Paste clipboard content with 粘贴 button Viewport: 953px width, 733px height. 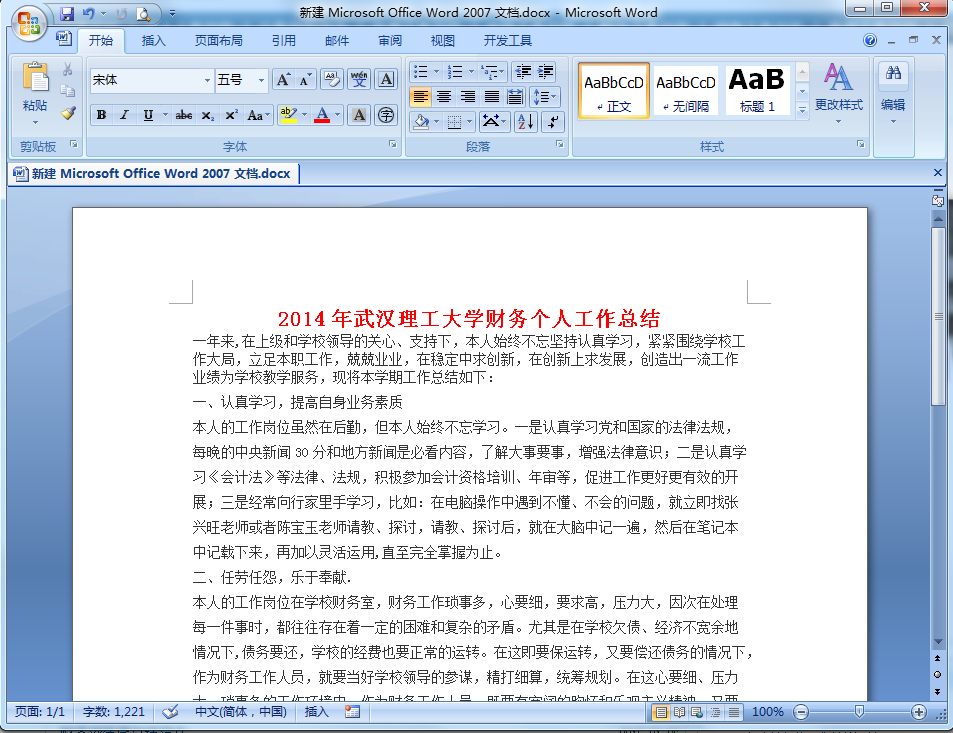point(35,94)
